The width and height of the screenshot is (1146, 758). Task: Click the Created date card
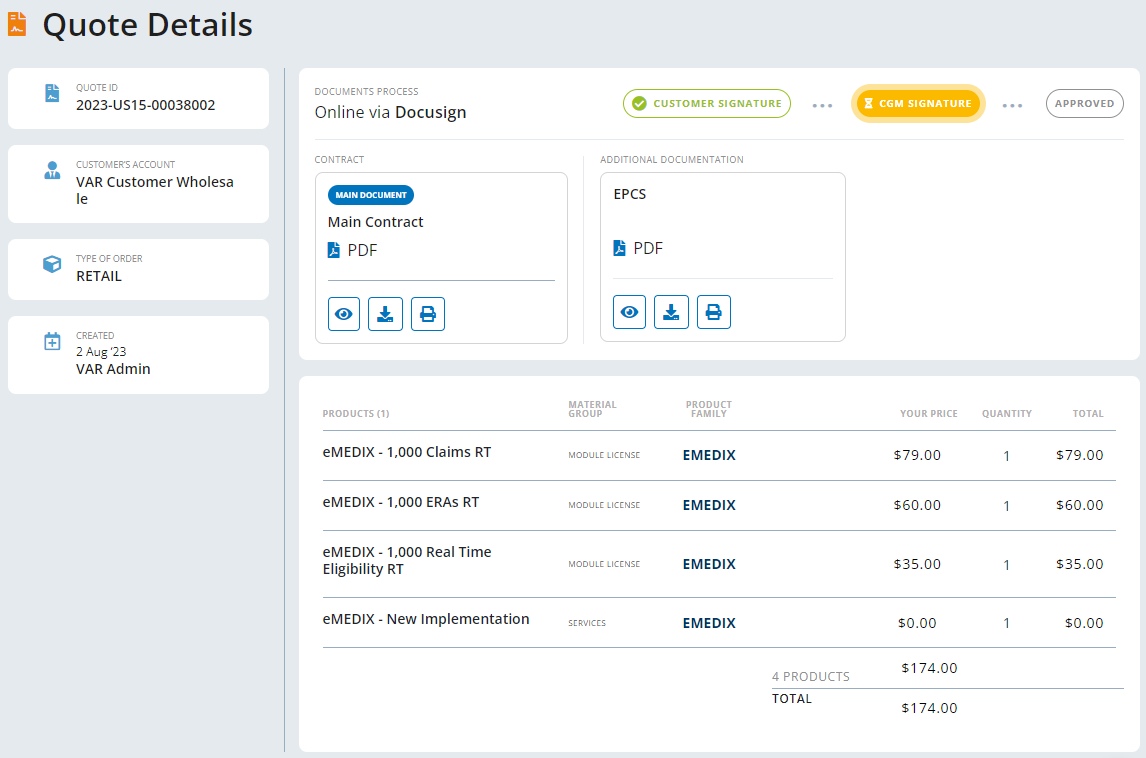click(x=138, y=354)
